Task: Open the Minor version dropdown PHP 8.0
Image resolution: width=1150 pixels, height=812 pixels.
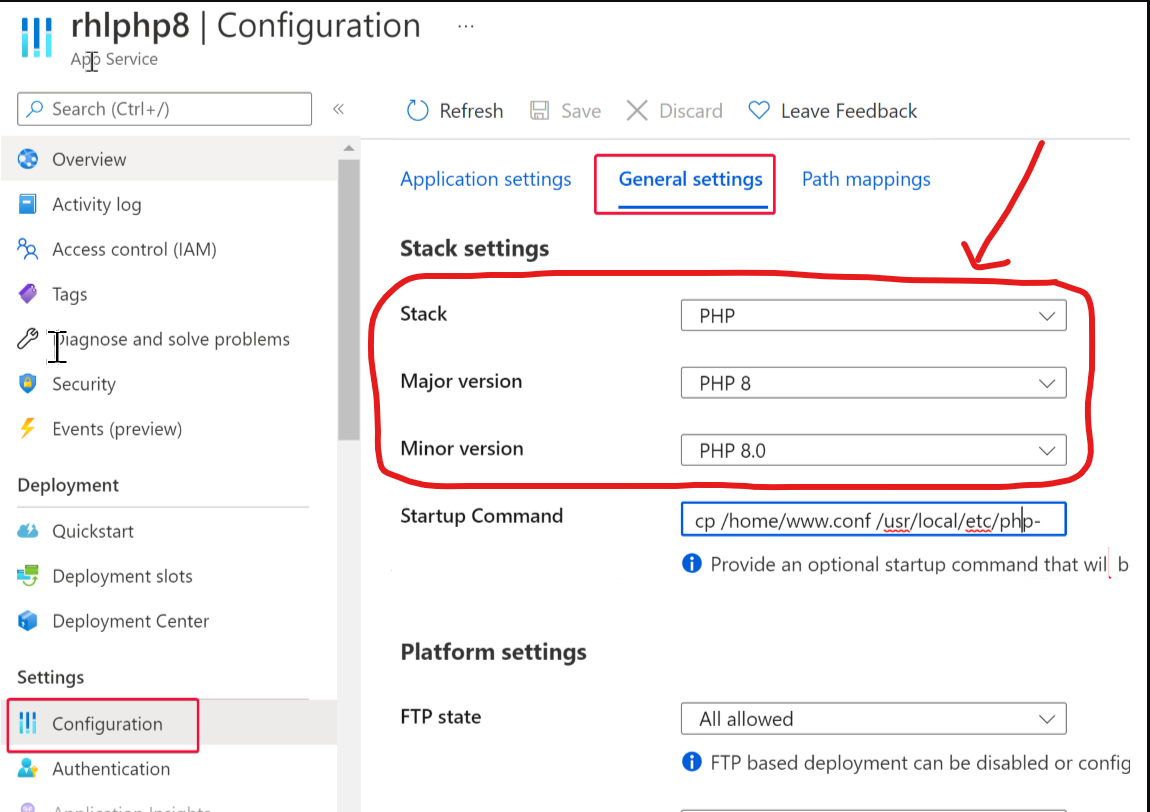Action: coord(874,450)
